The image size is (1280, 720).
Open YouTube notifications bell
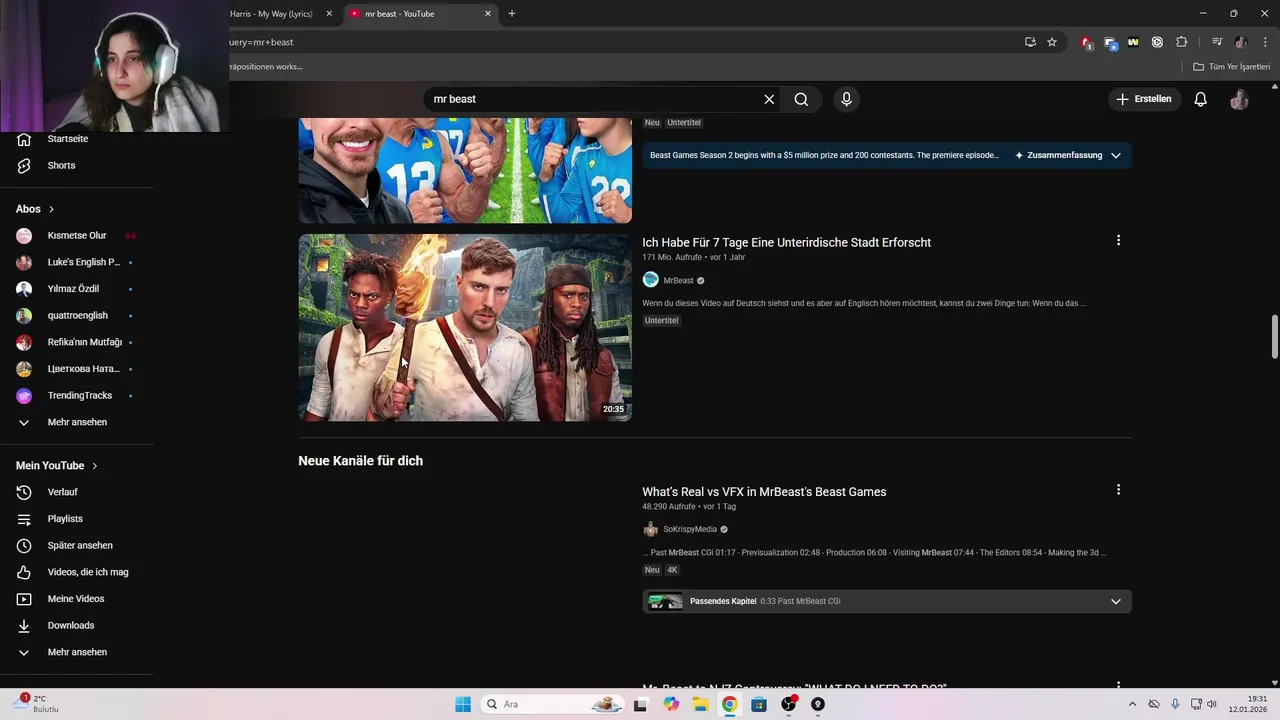(x=1200, y=99)
